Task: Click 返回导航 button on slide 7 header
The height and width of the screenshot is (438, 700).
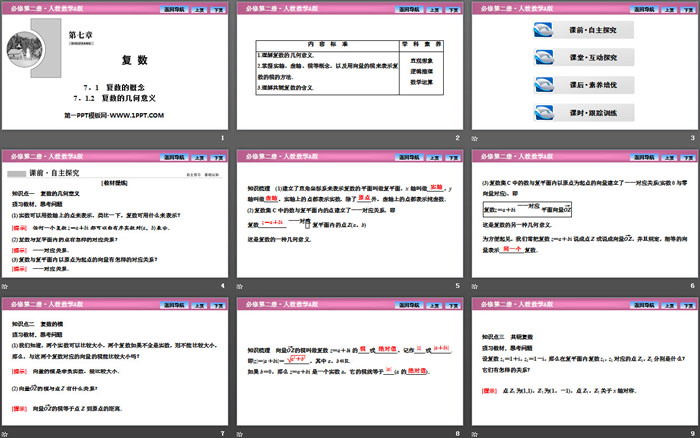Action: [174, 305]
